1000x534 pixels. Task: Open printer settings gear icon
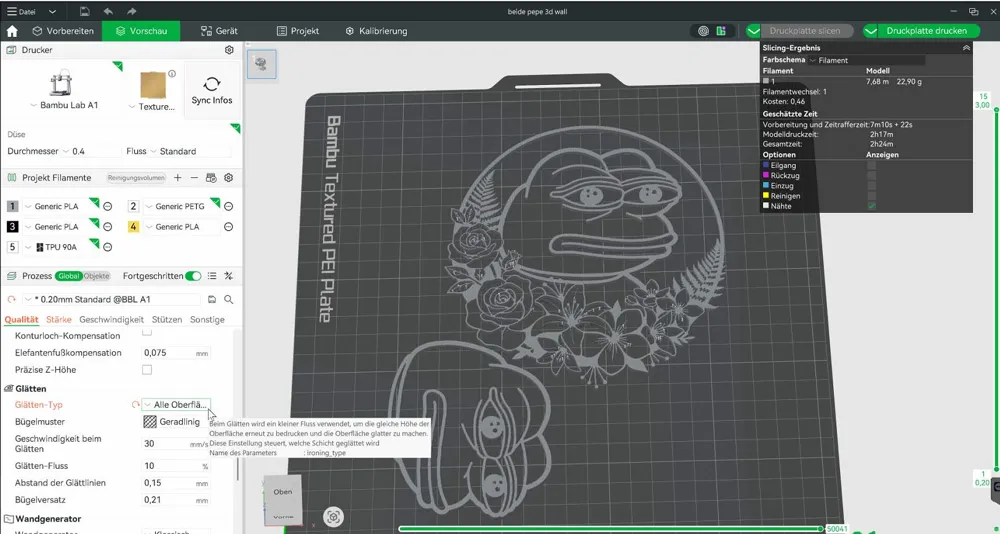click(x=229, y=50)
